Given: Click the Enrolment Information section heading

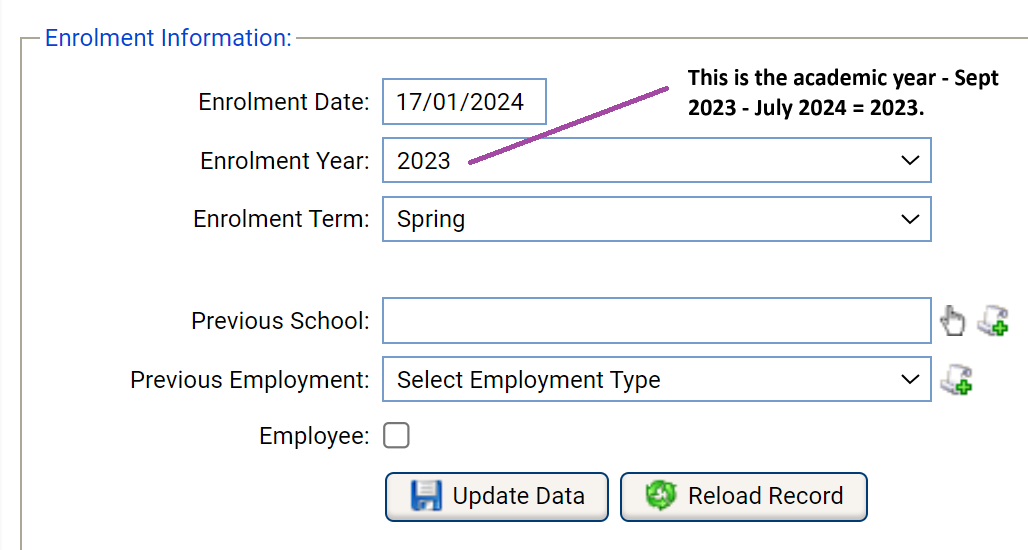Looking at the screenshot, I should [x=168, y=38].
